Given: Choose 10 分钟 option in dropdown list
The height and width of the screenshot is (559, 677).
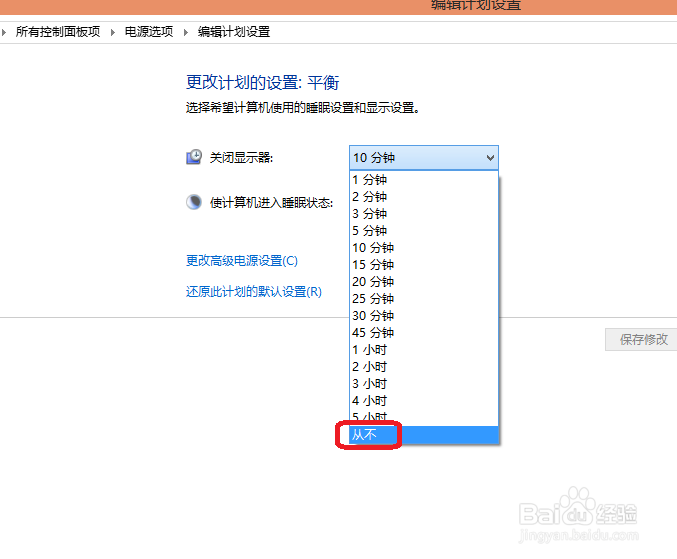Looking at the screenshot, I should coord(424,248).
